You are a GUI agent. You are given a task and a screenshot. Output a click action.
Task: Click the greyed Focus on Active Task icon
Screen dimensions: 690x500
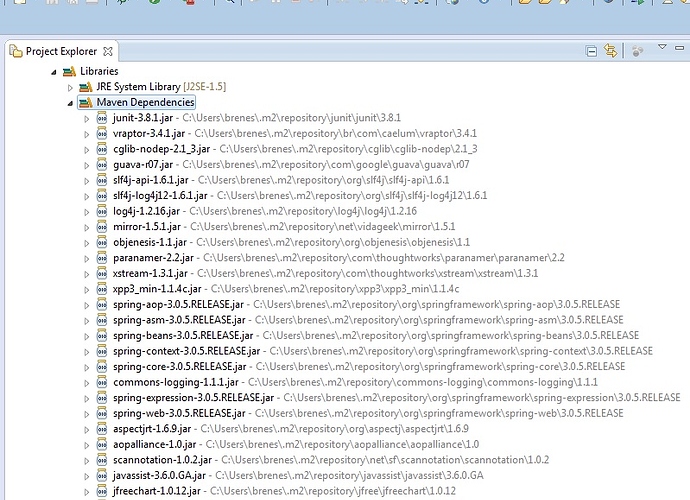click(637, 51)
